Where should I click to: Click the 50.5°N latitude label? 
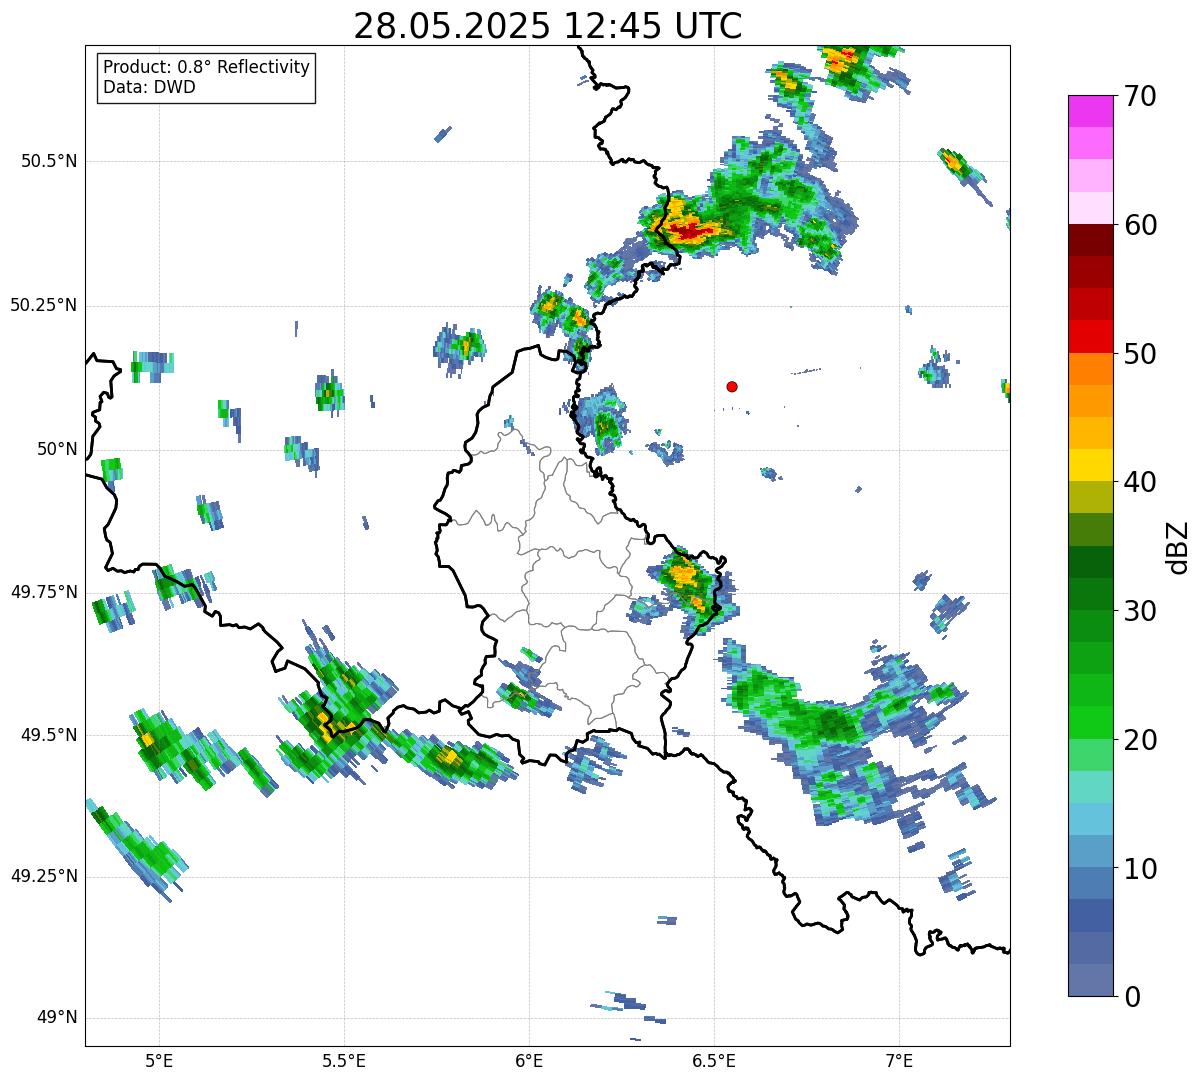coord(49,161)
